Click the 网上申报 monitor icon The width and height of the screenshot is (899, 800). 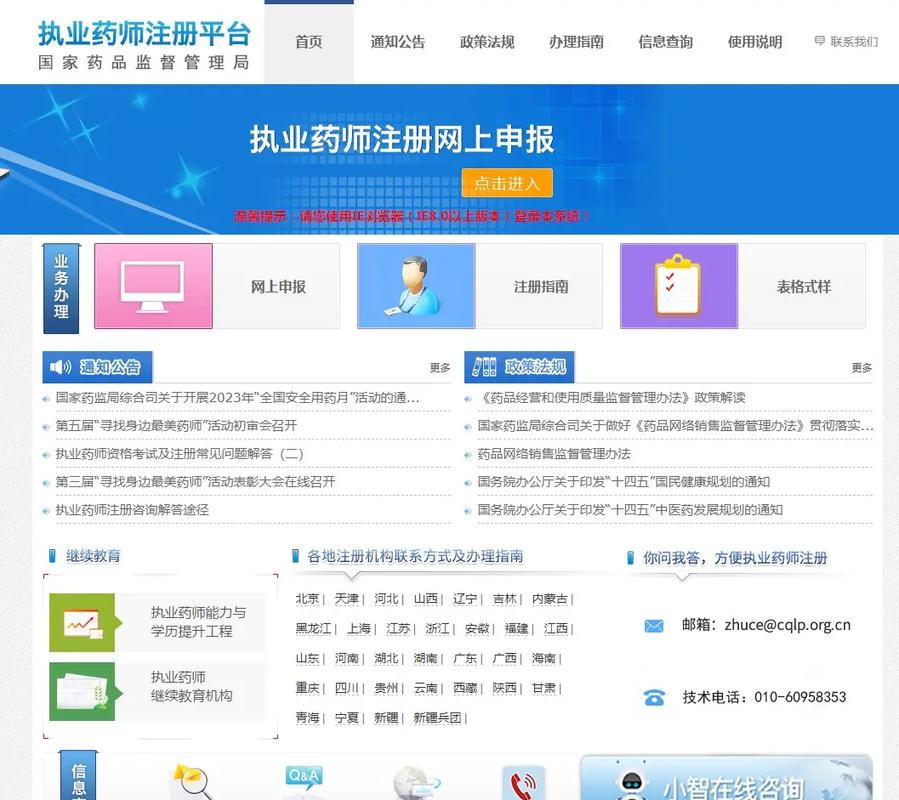tap(152, 288)
